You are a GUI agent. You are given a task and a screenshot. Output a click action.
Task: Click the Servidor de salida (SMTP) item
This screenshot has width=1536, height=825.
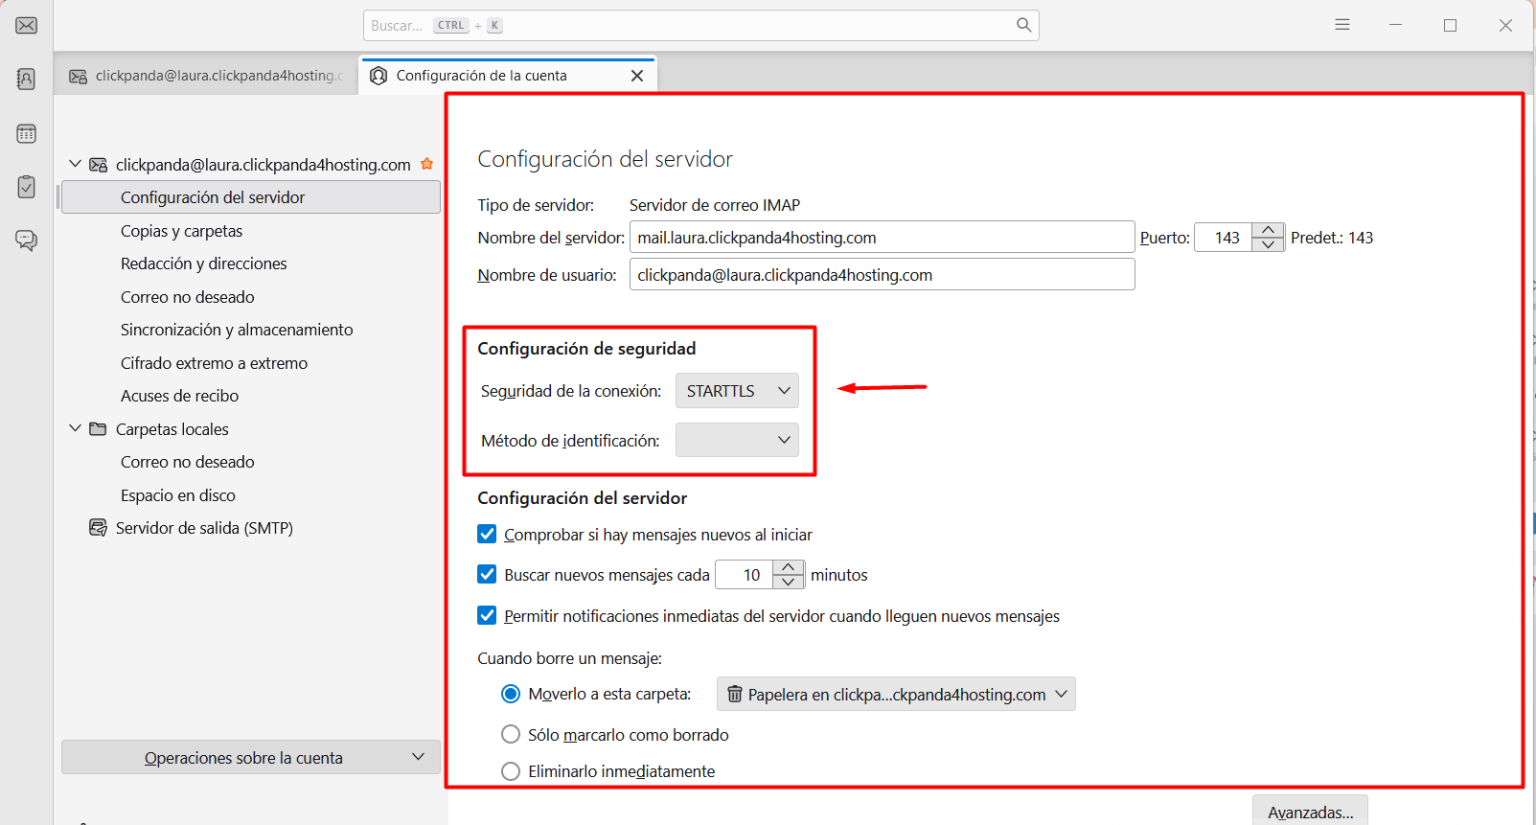click(x=204, y=528)
